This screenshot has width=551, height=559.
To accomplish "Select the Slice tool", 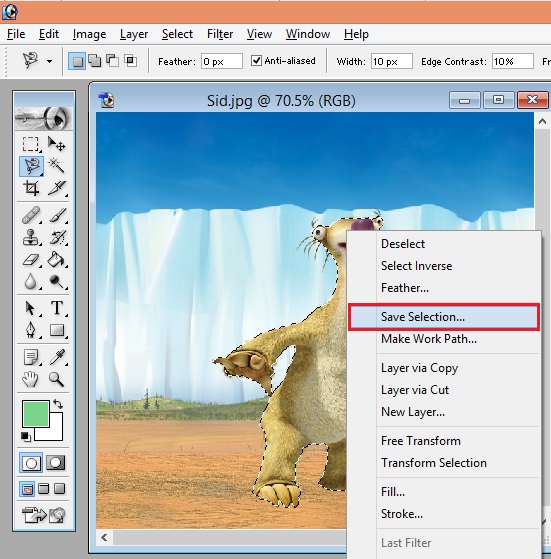I will click(56, 188).
